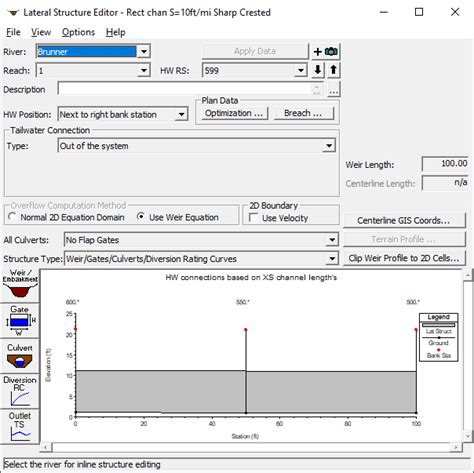474x473 pixels.
Task: Open the Weir / Embankment editor
Action: tap(20, 285)
